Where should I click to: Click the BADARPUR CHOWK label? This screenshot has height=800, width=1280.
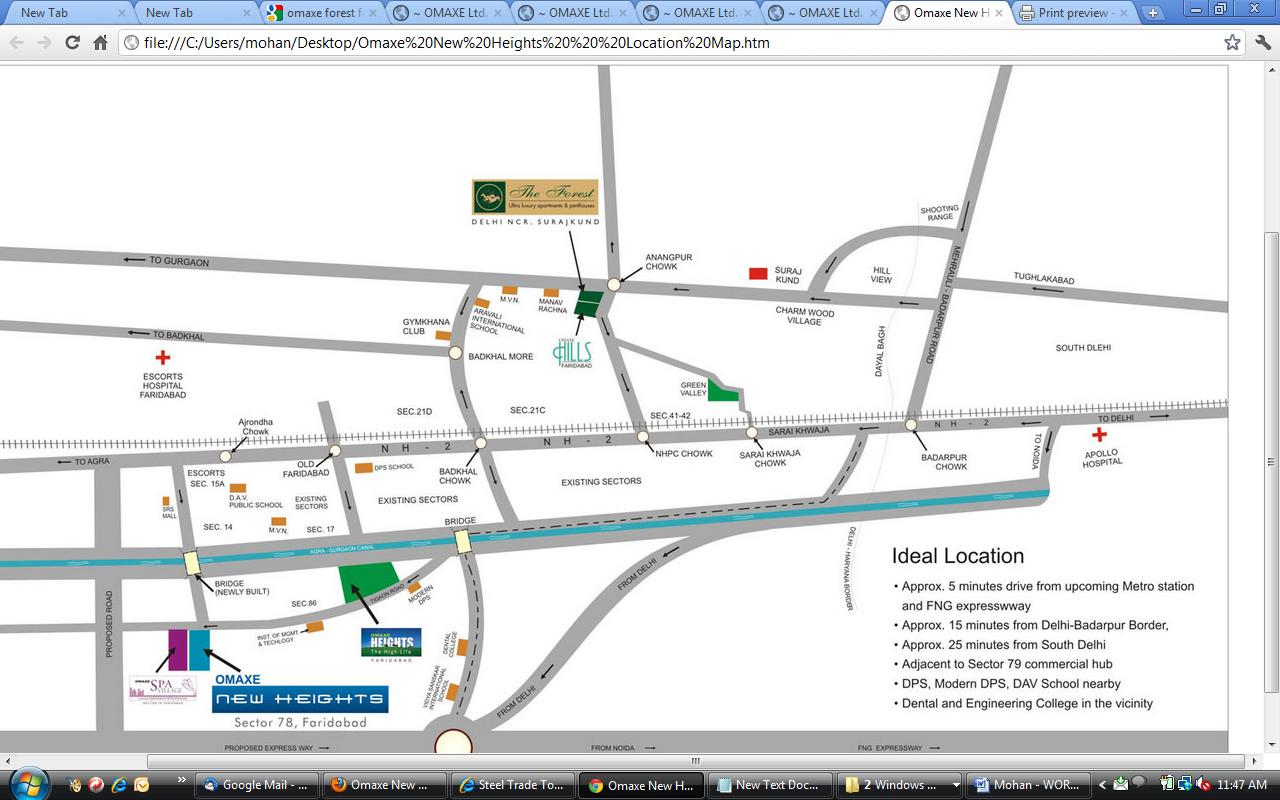click(944, 462)
